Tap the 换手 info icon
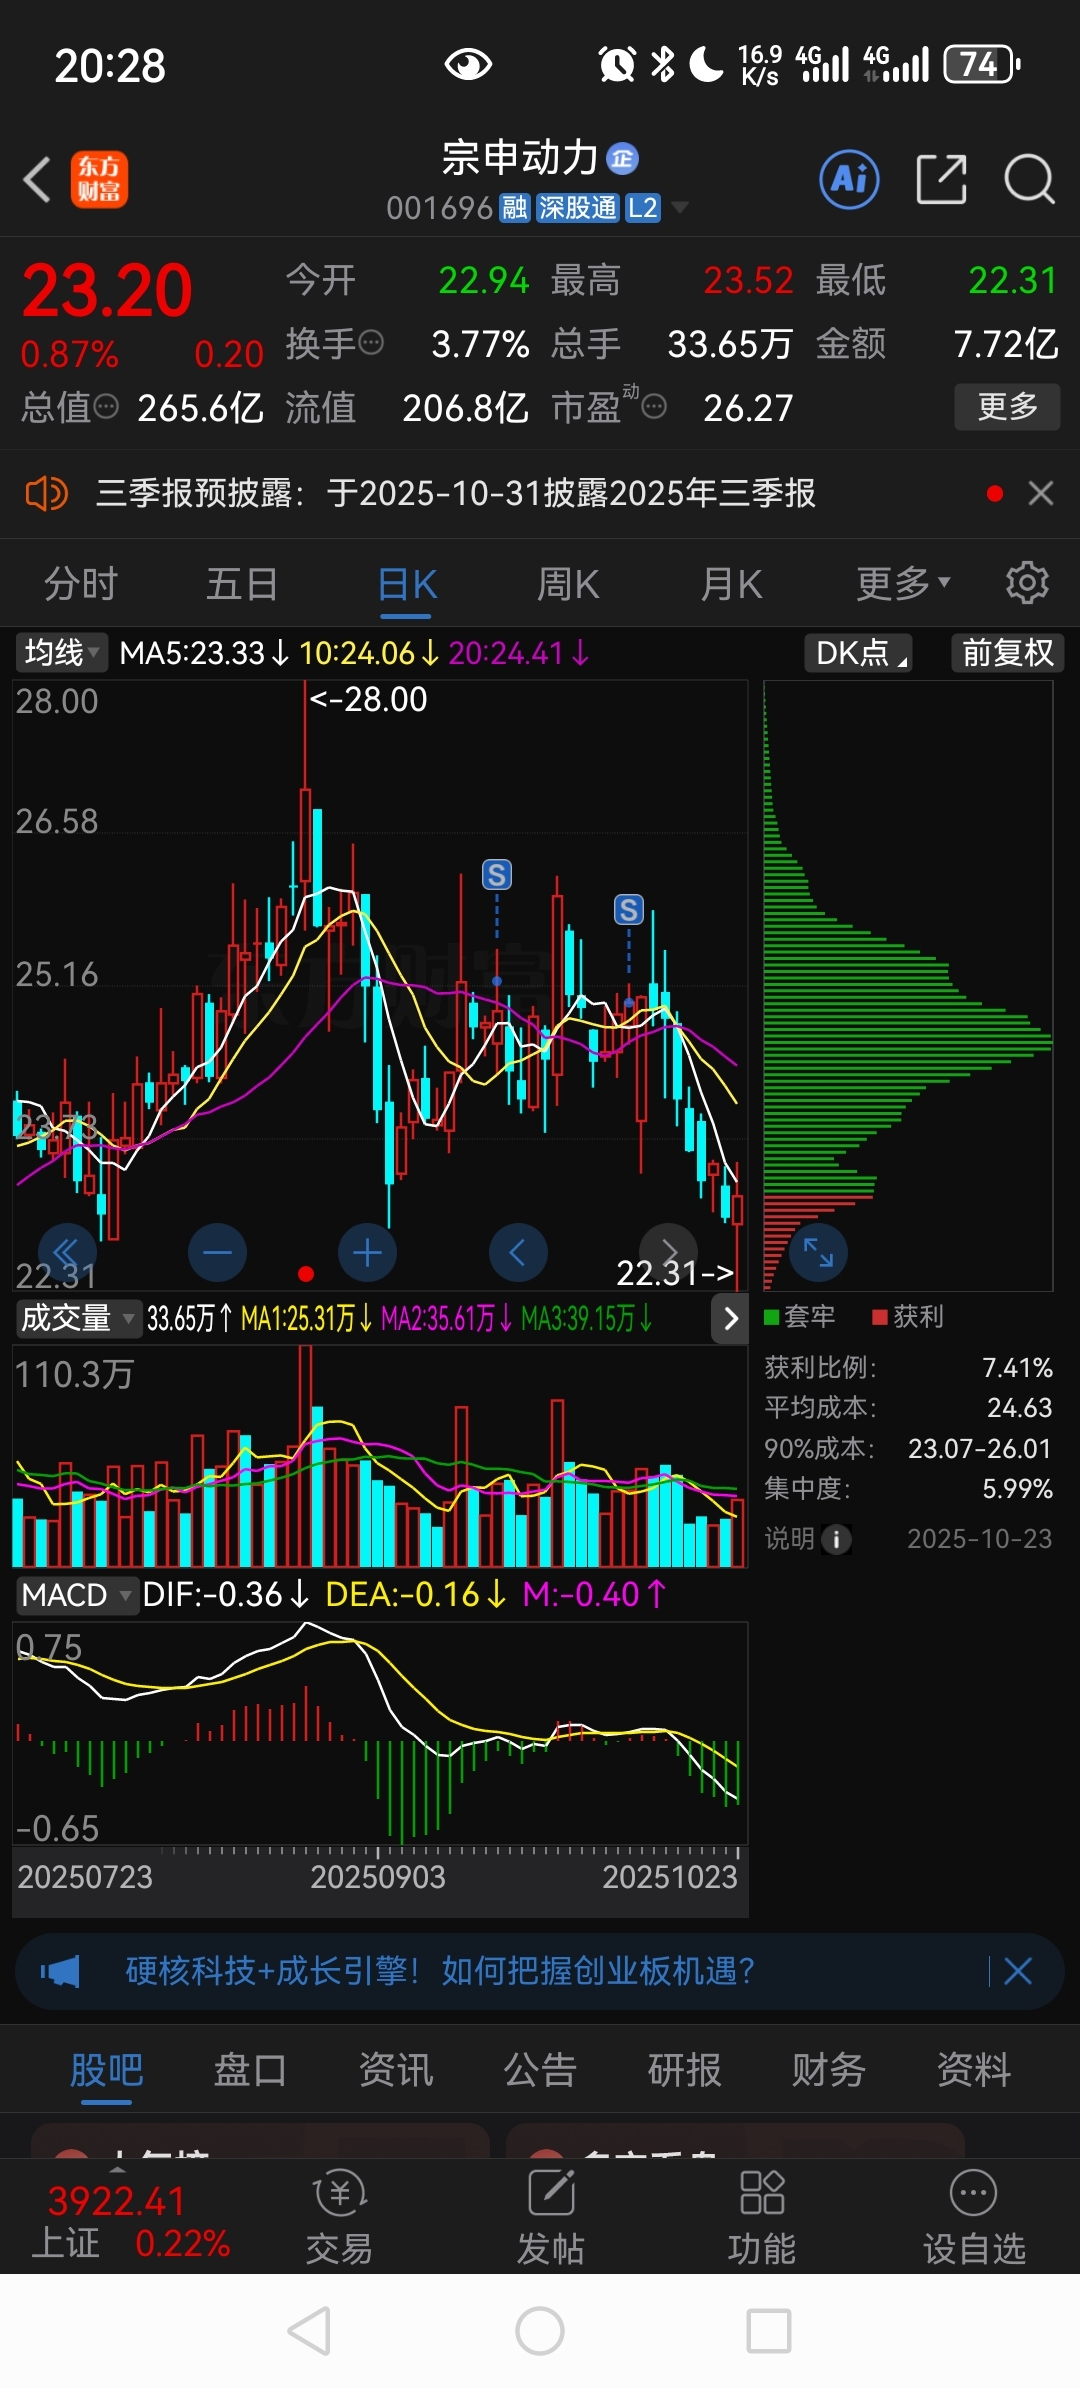Image resolution: width=1080 pixels, height=2388 pixels. tap(371, 343)
